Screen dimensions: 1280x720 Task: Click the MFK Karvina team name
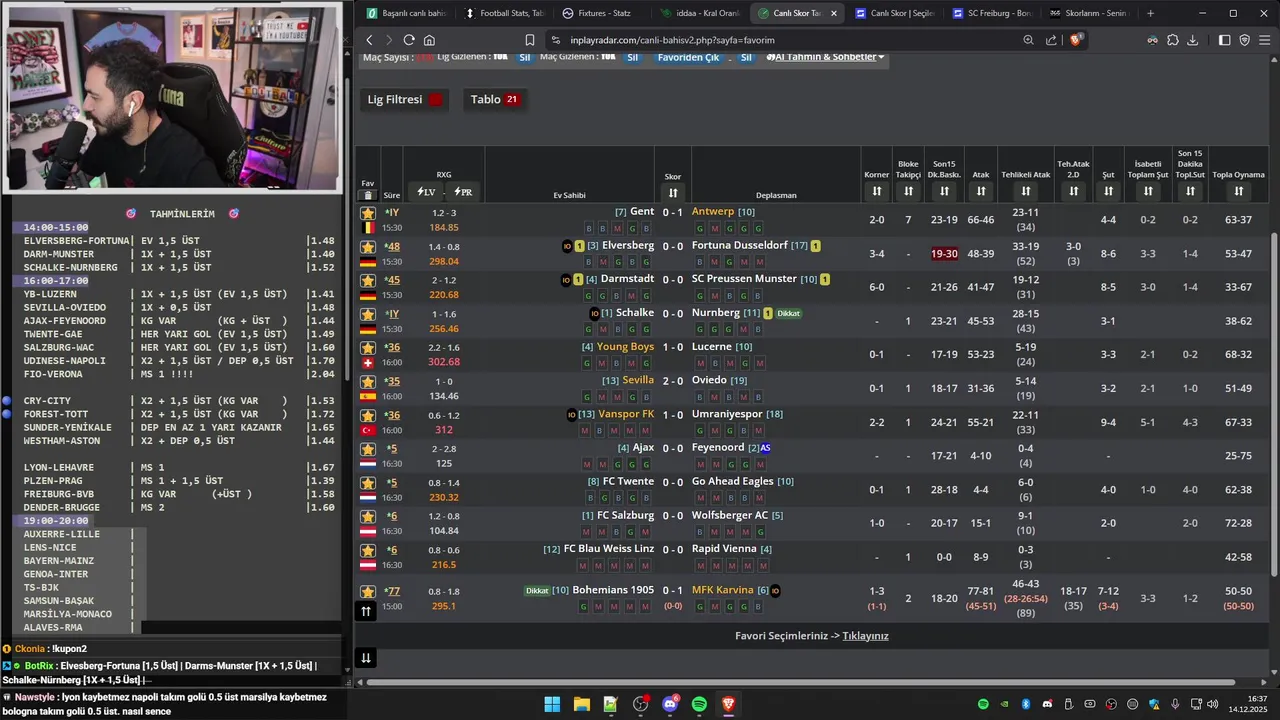pos(723,590)
